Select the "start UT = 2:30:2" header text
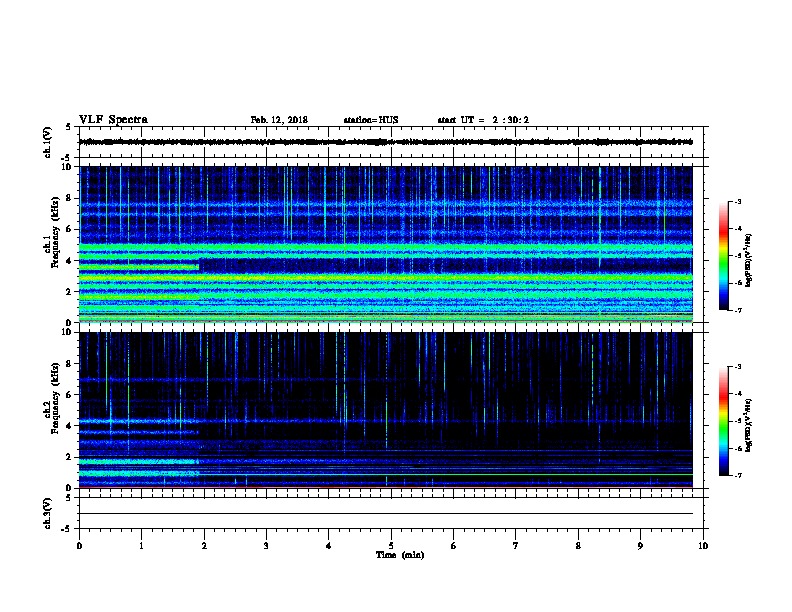 [x=483, y=120]
